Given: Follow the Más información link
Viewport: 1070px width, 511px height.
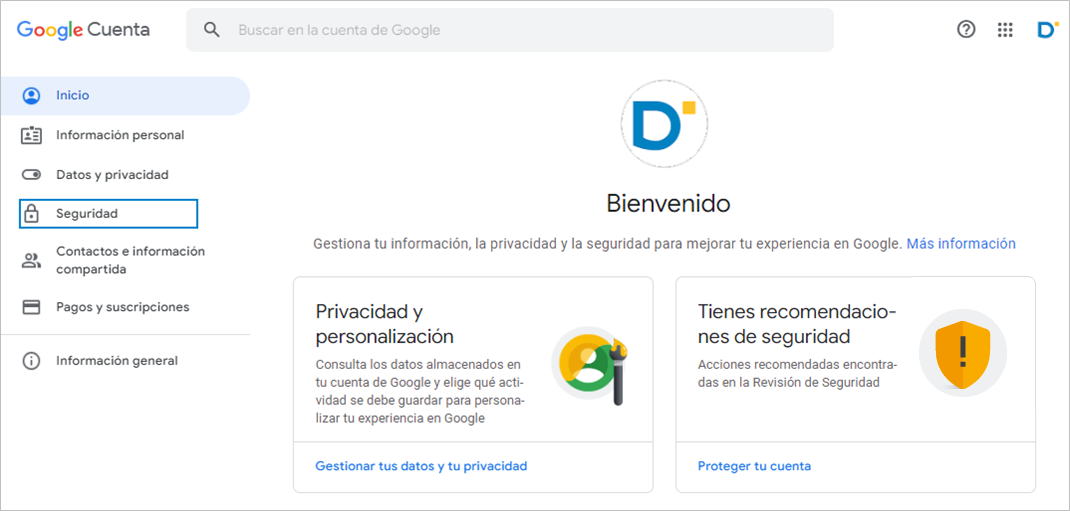Looking at the screenshot, I should tap(961, 244).
